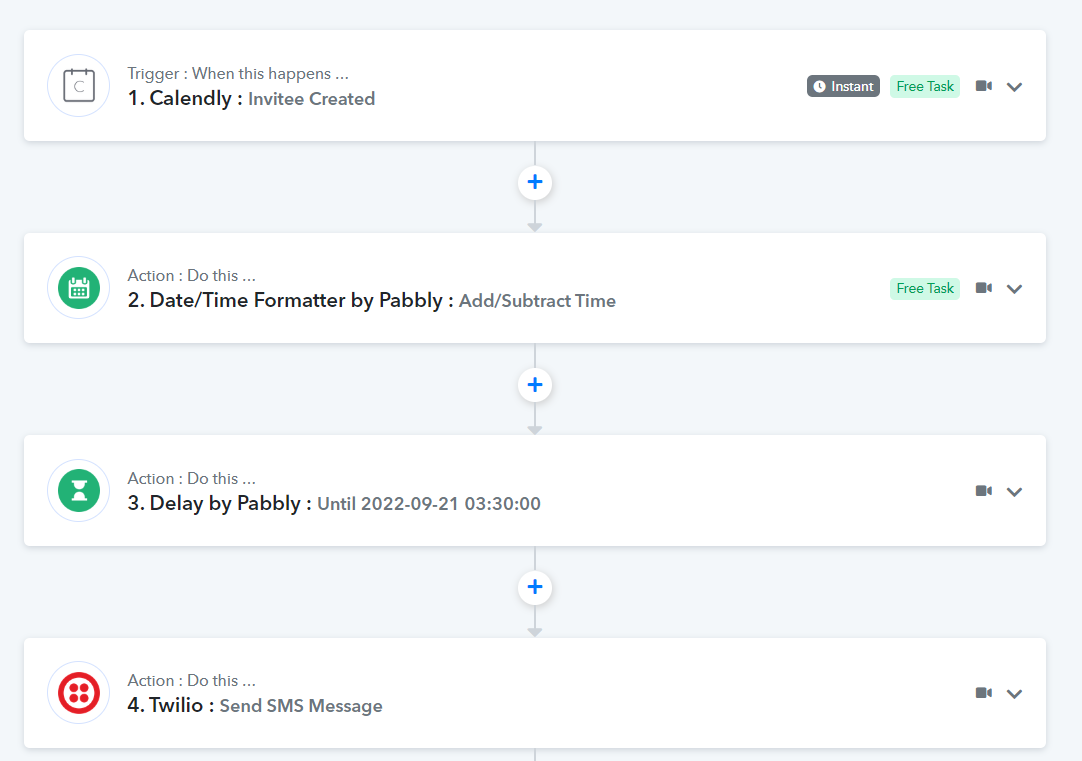The image size is (1082, 761).
Task: Expand the Delay by Pabbly step
Action: coord(1014,492)
